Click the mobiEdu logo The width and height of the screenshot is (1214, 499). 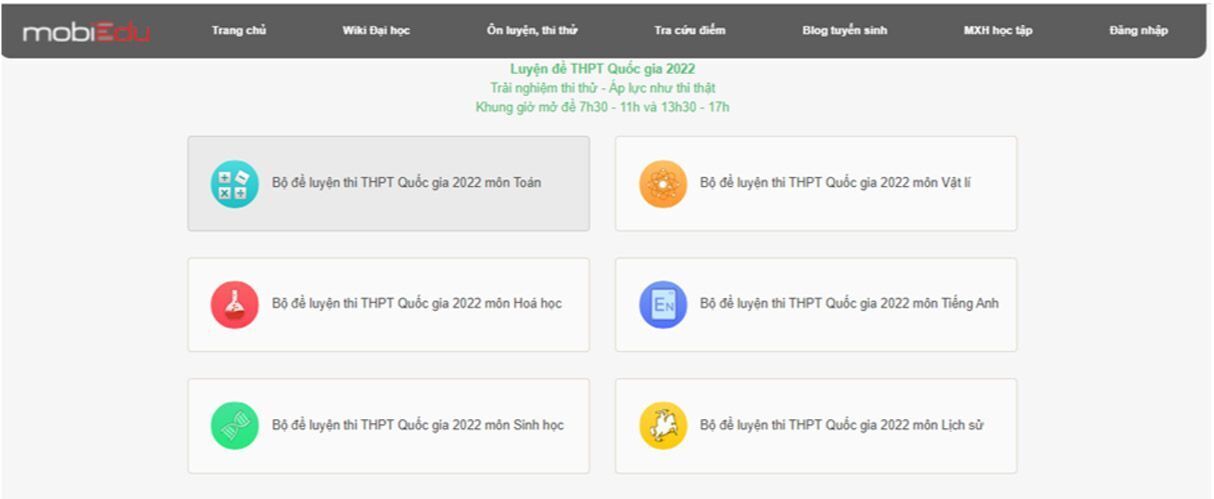point(86,32)
